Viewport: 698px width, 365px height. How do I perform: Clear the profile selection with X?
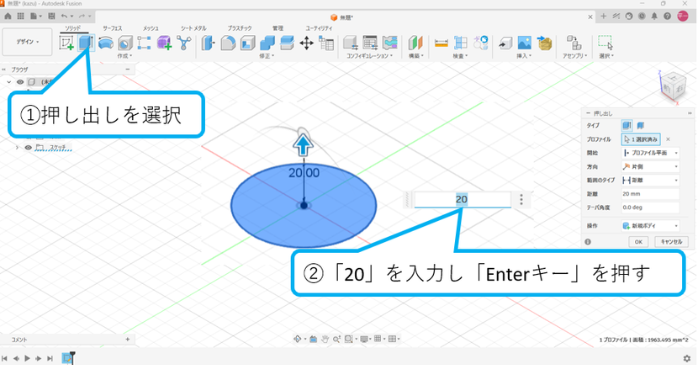[x=668, y=139]
